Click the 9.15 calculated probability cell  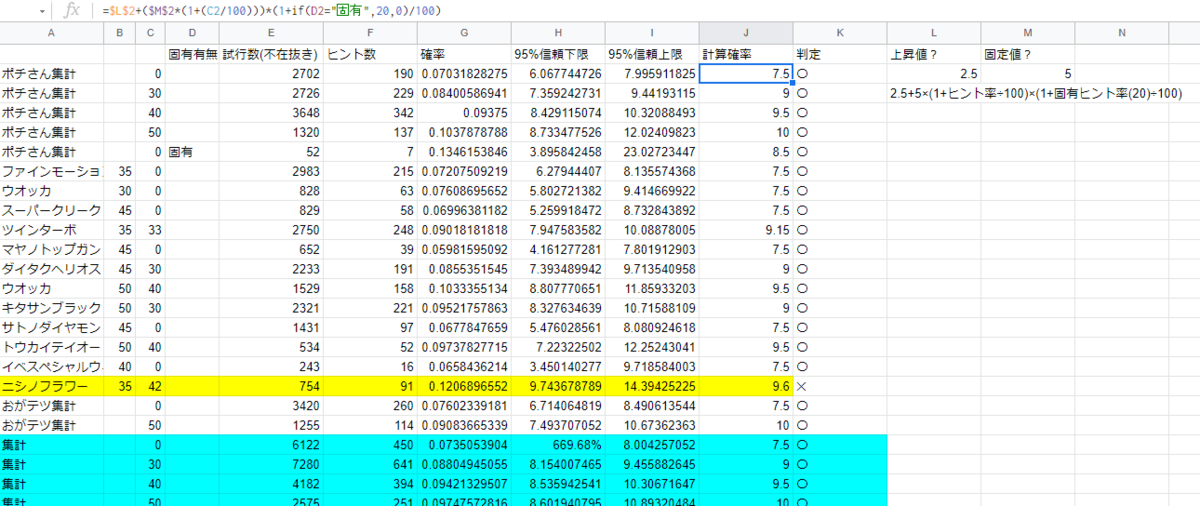745,229
